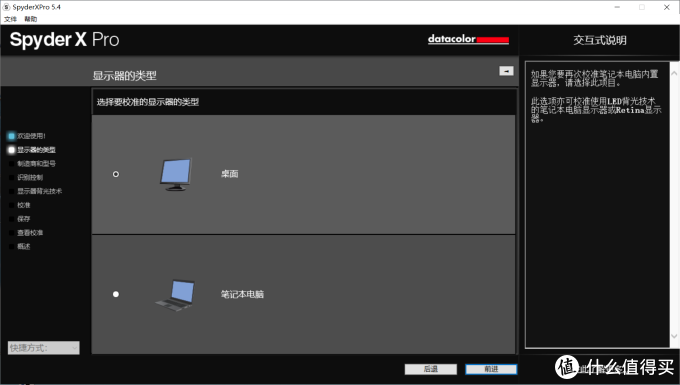Open the 快捷方式 shortcut dropdown
The height and width of the screenshot is (385, 680).
(x=43, y=348)
